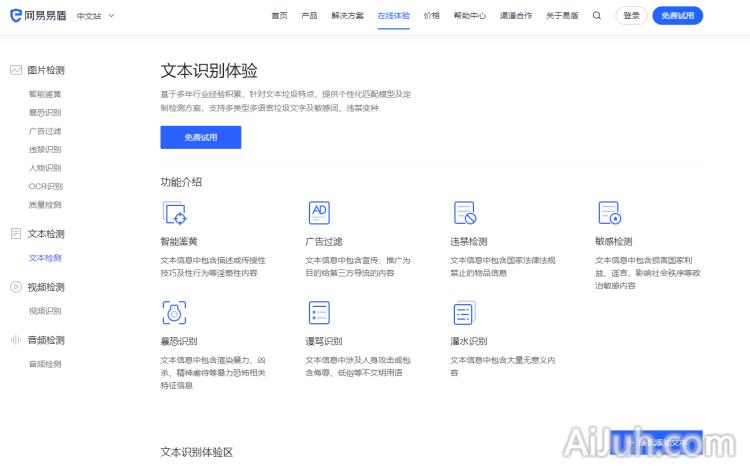This screenshot has height=472, width=750.
Task: Open 广告过滤 in sidebar
Action: (45, 131)
